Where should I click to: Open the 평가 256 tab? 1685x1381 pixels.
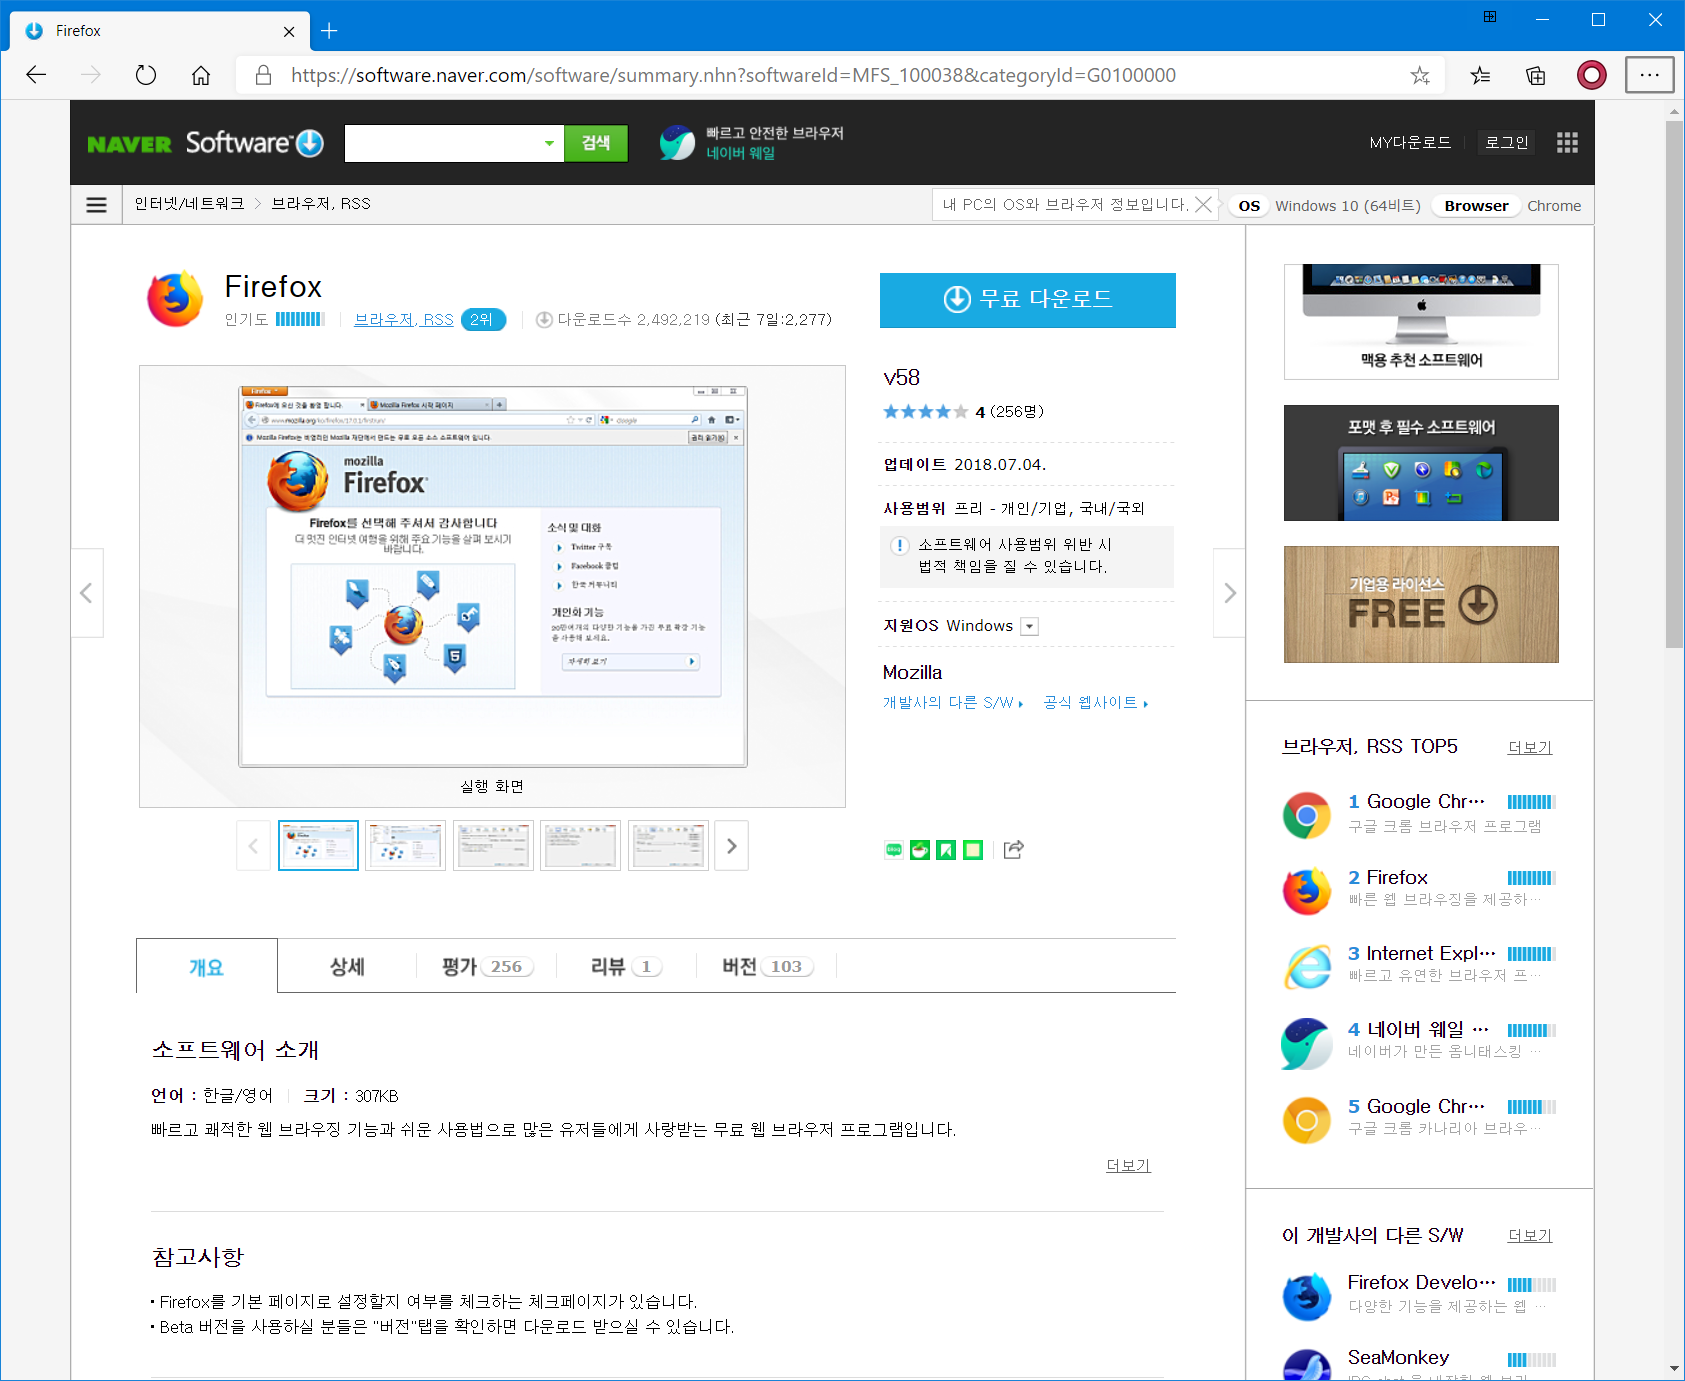(487, 966)
